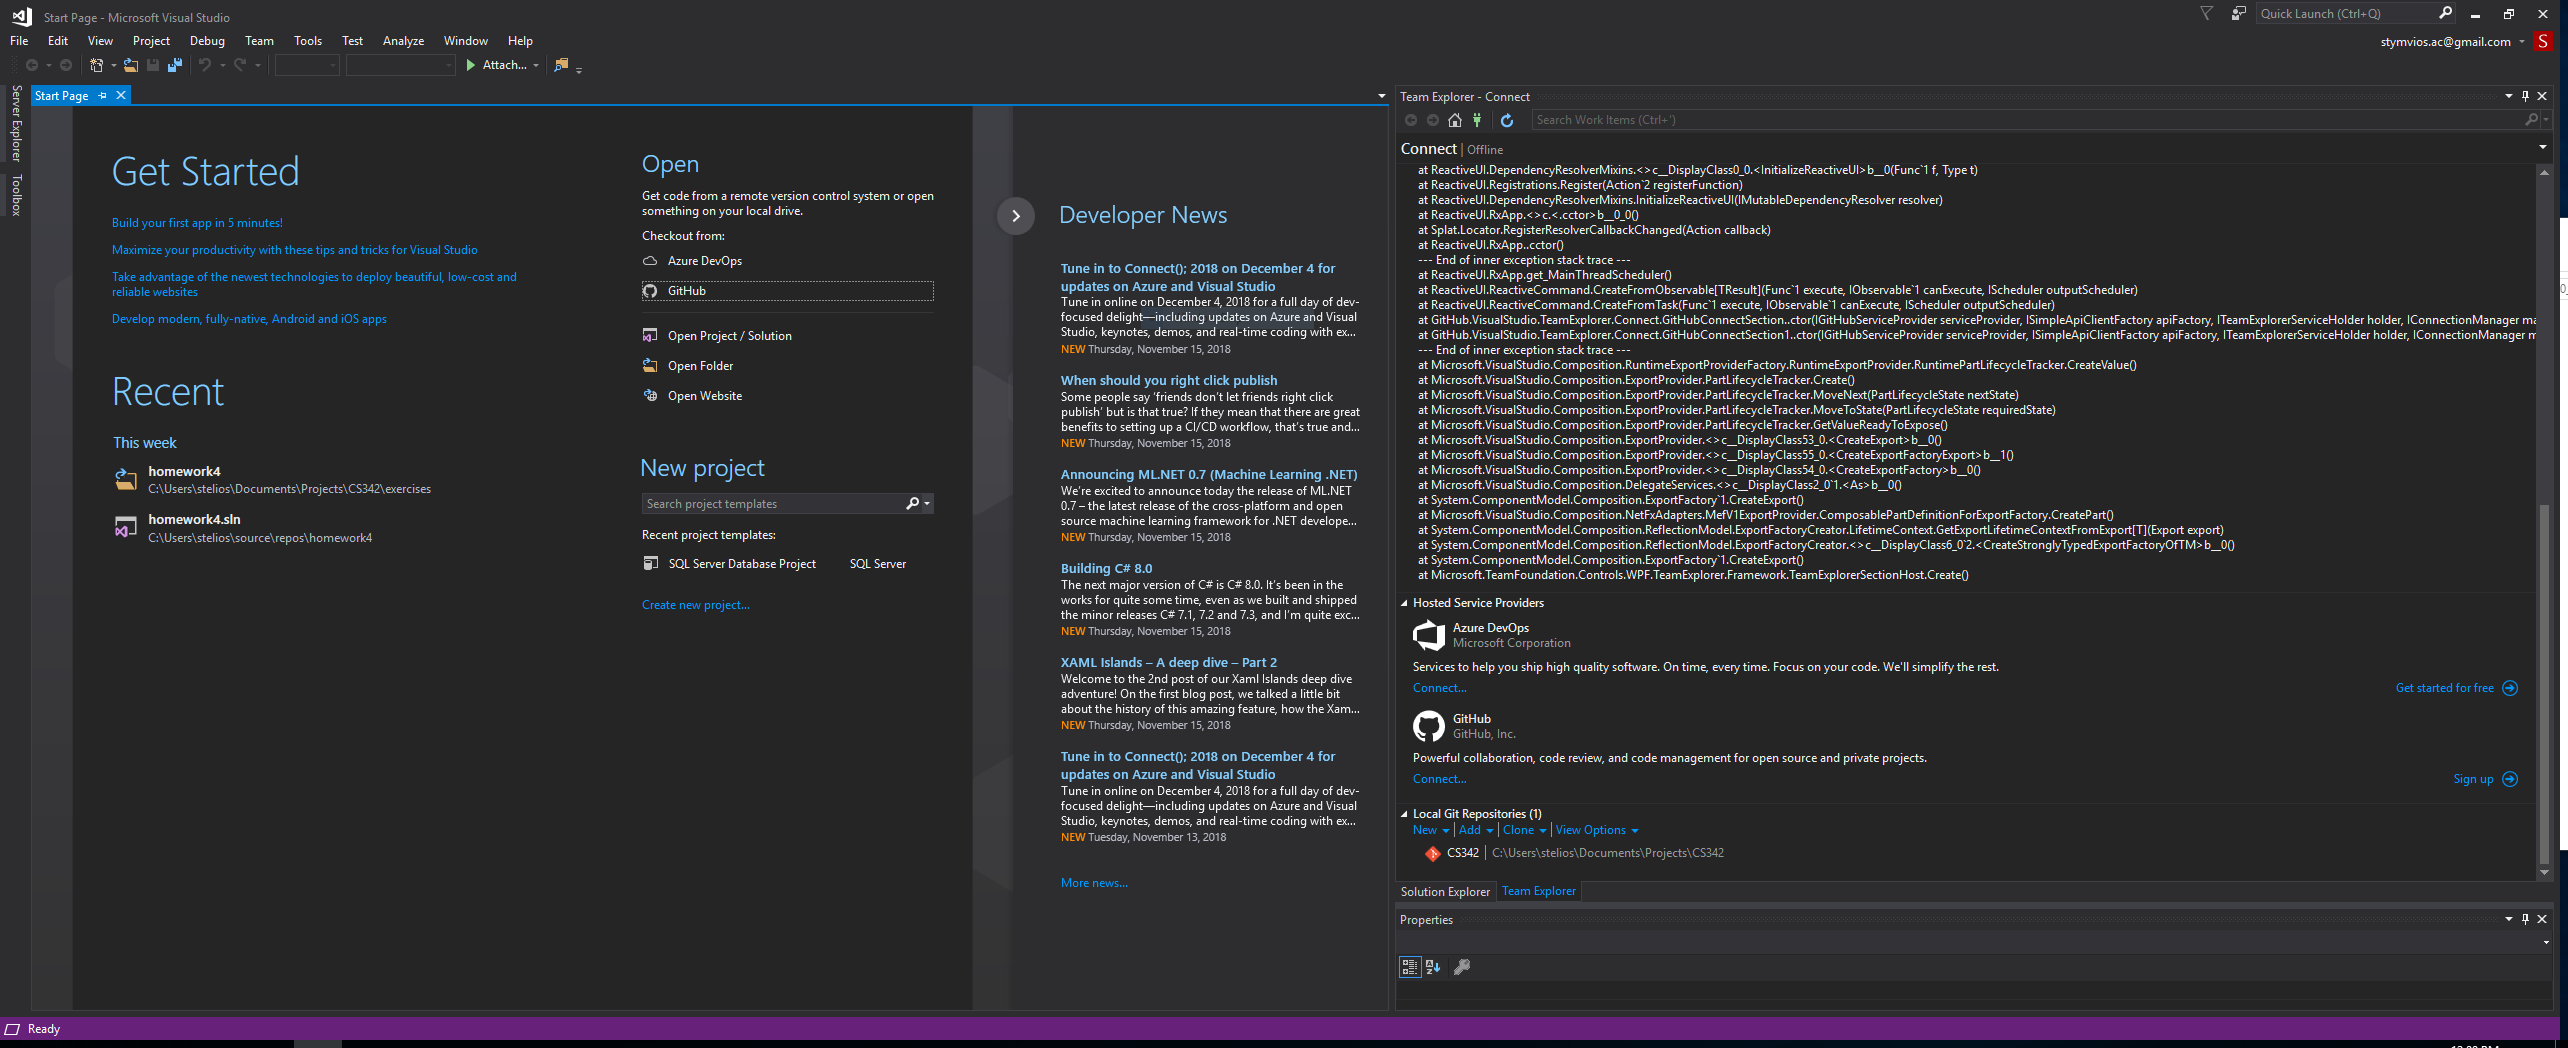Click the Home icon in Team Explorer
2568x1048 pixels.
click(x=1455, y=120)
